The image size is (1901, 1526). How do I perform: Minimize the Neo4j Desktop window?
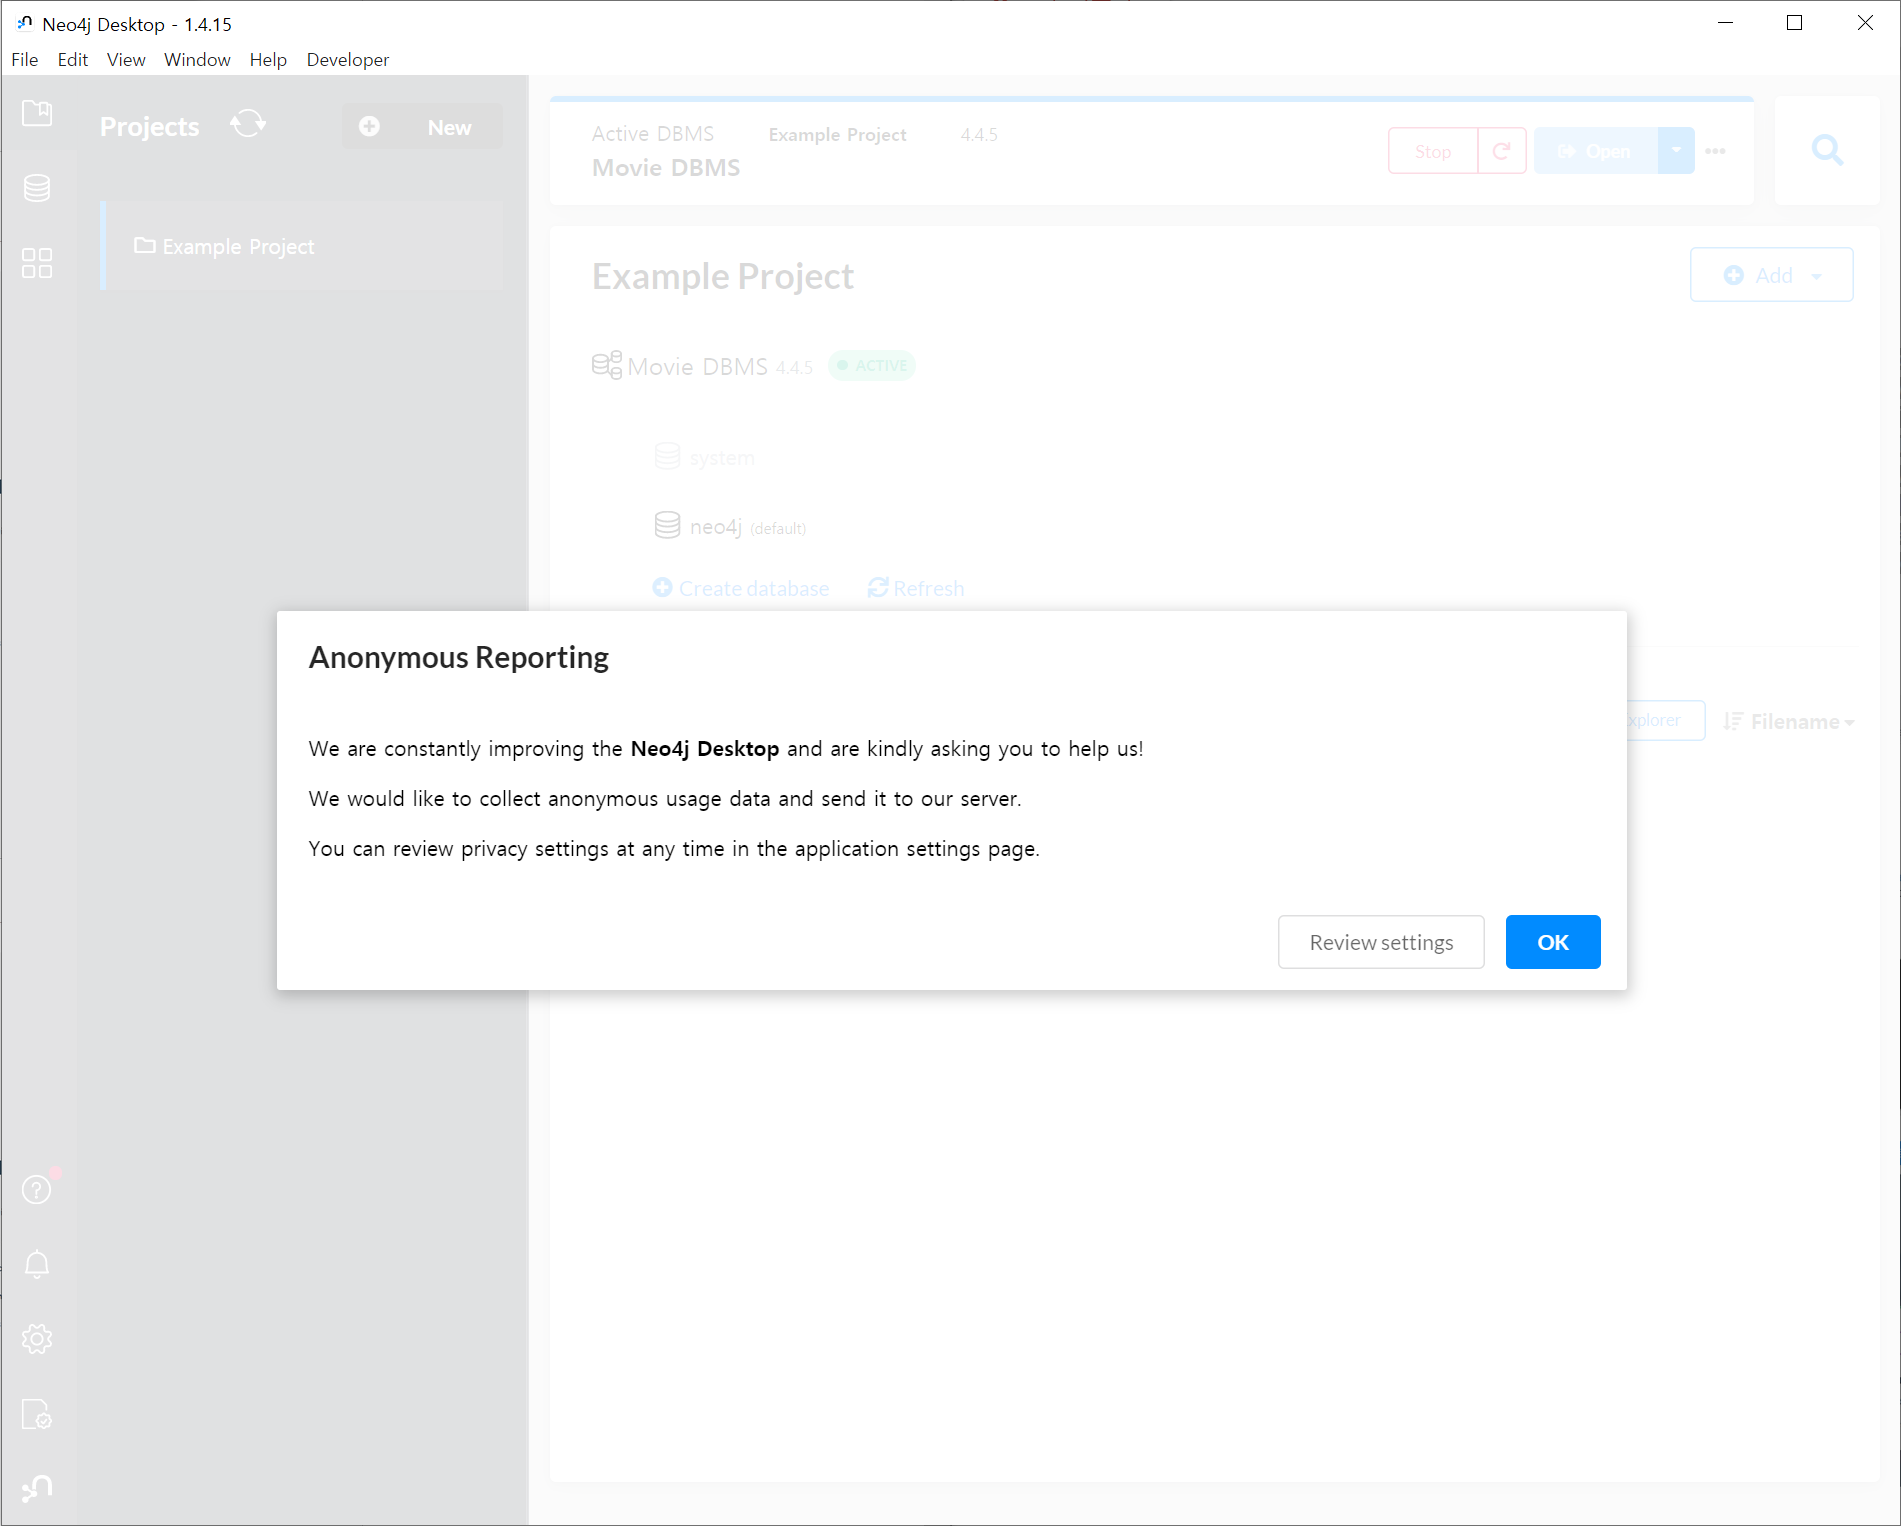1725,23
